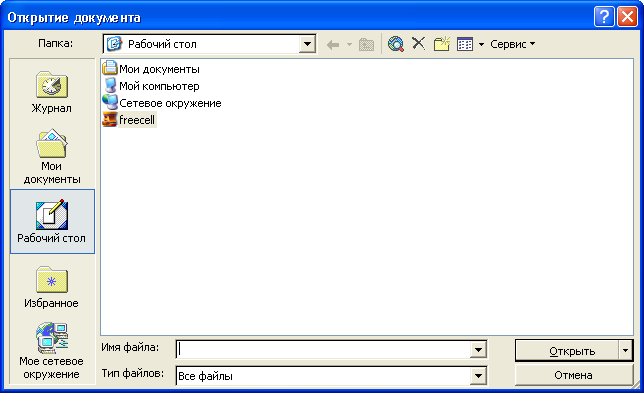Screen dimensions: 644x393
Task: Select the Мои документы list entry text
Action: [159, 69]
